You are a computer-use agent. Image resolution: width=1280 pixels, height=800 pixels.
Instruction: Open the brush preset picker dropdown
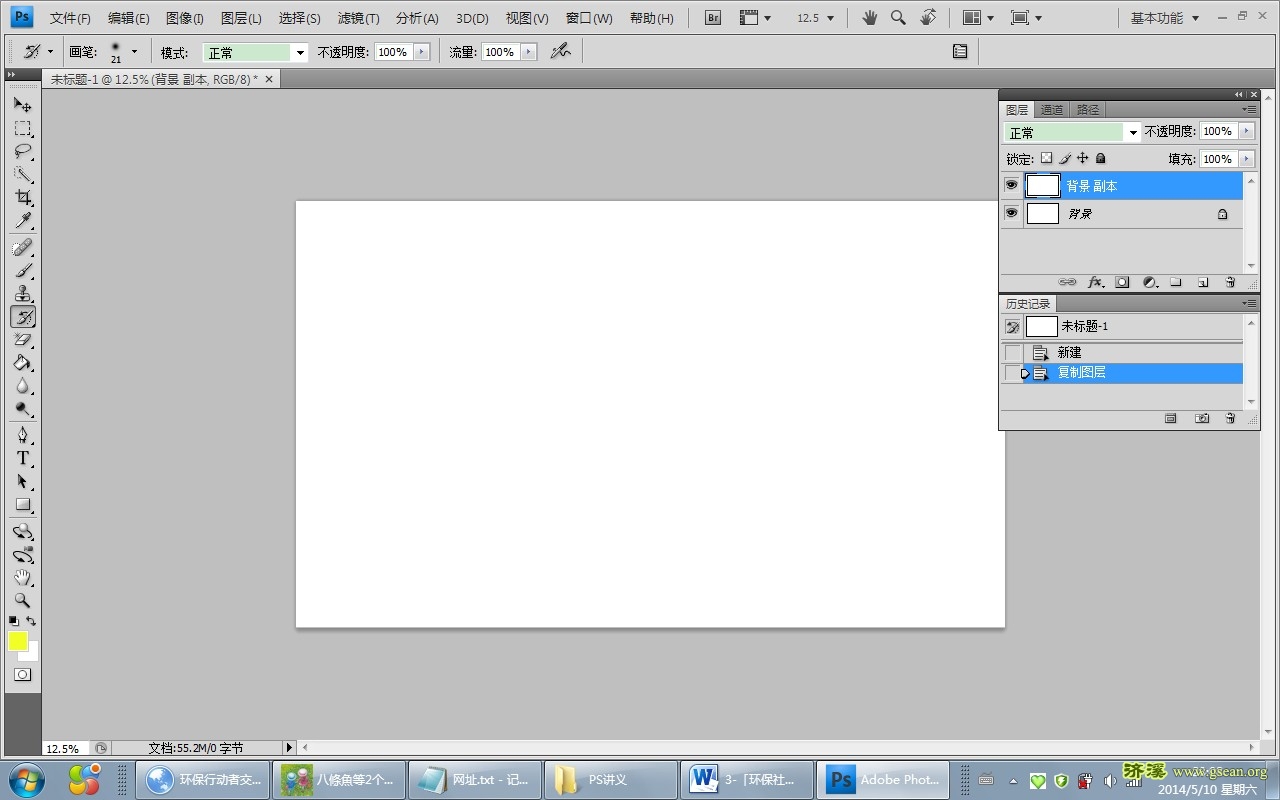pos(134,51)
